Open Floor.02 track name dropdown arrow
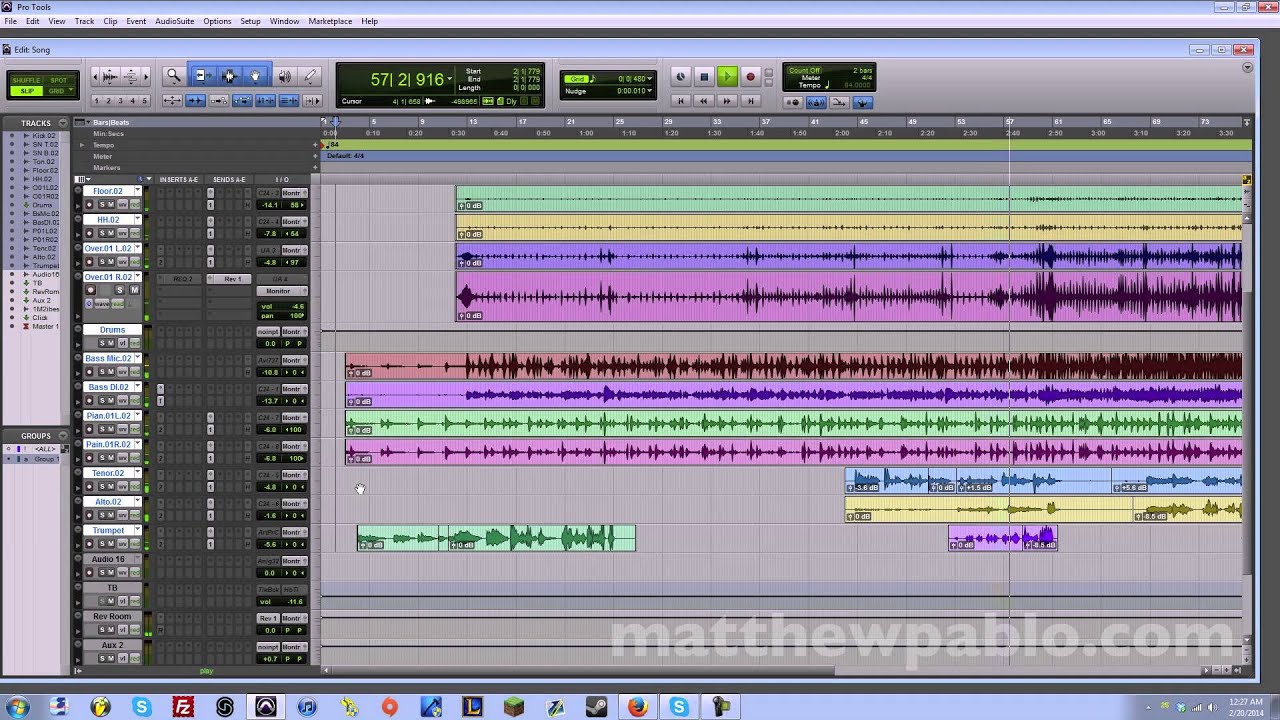This screenshot has height=720, width=1280. [137, 191]
